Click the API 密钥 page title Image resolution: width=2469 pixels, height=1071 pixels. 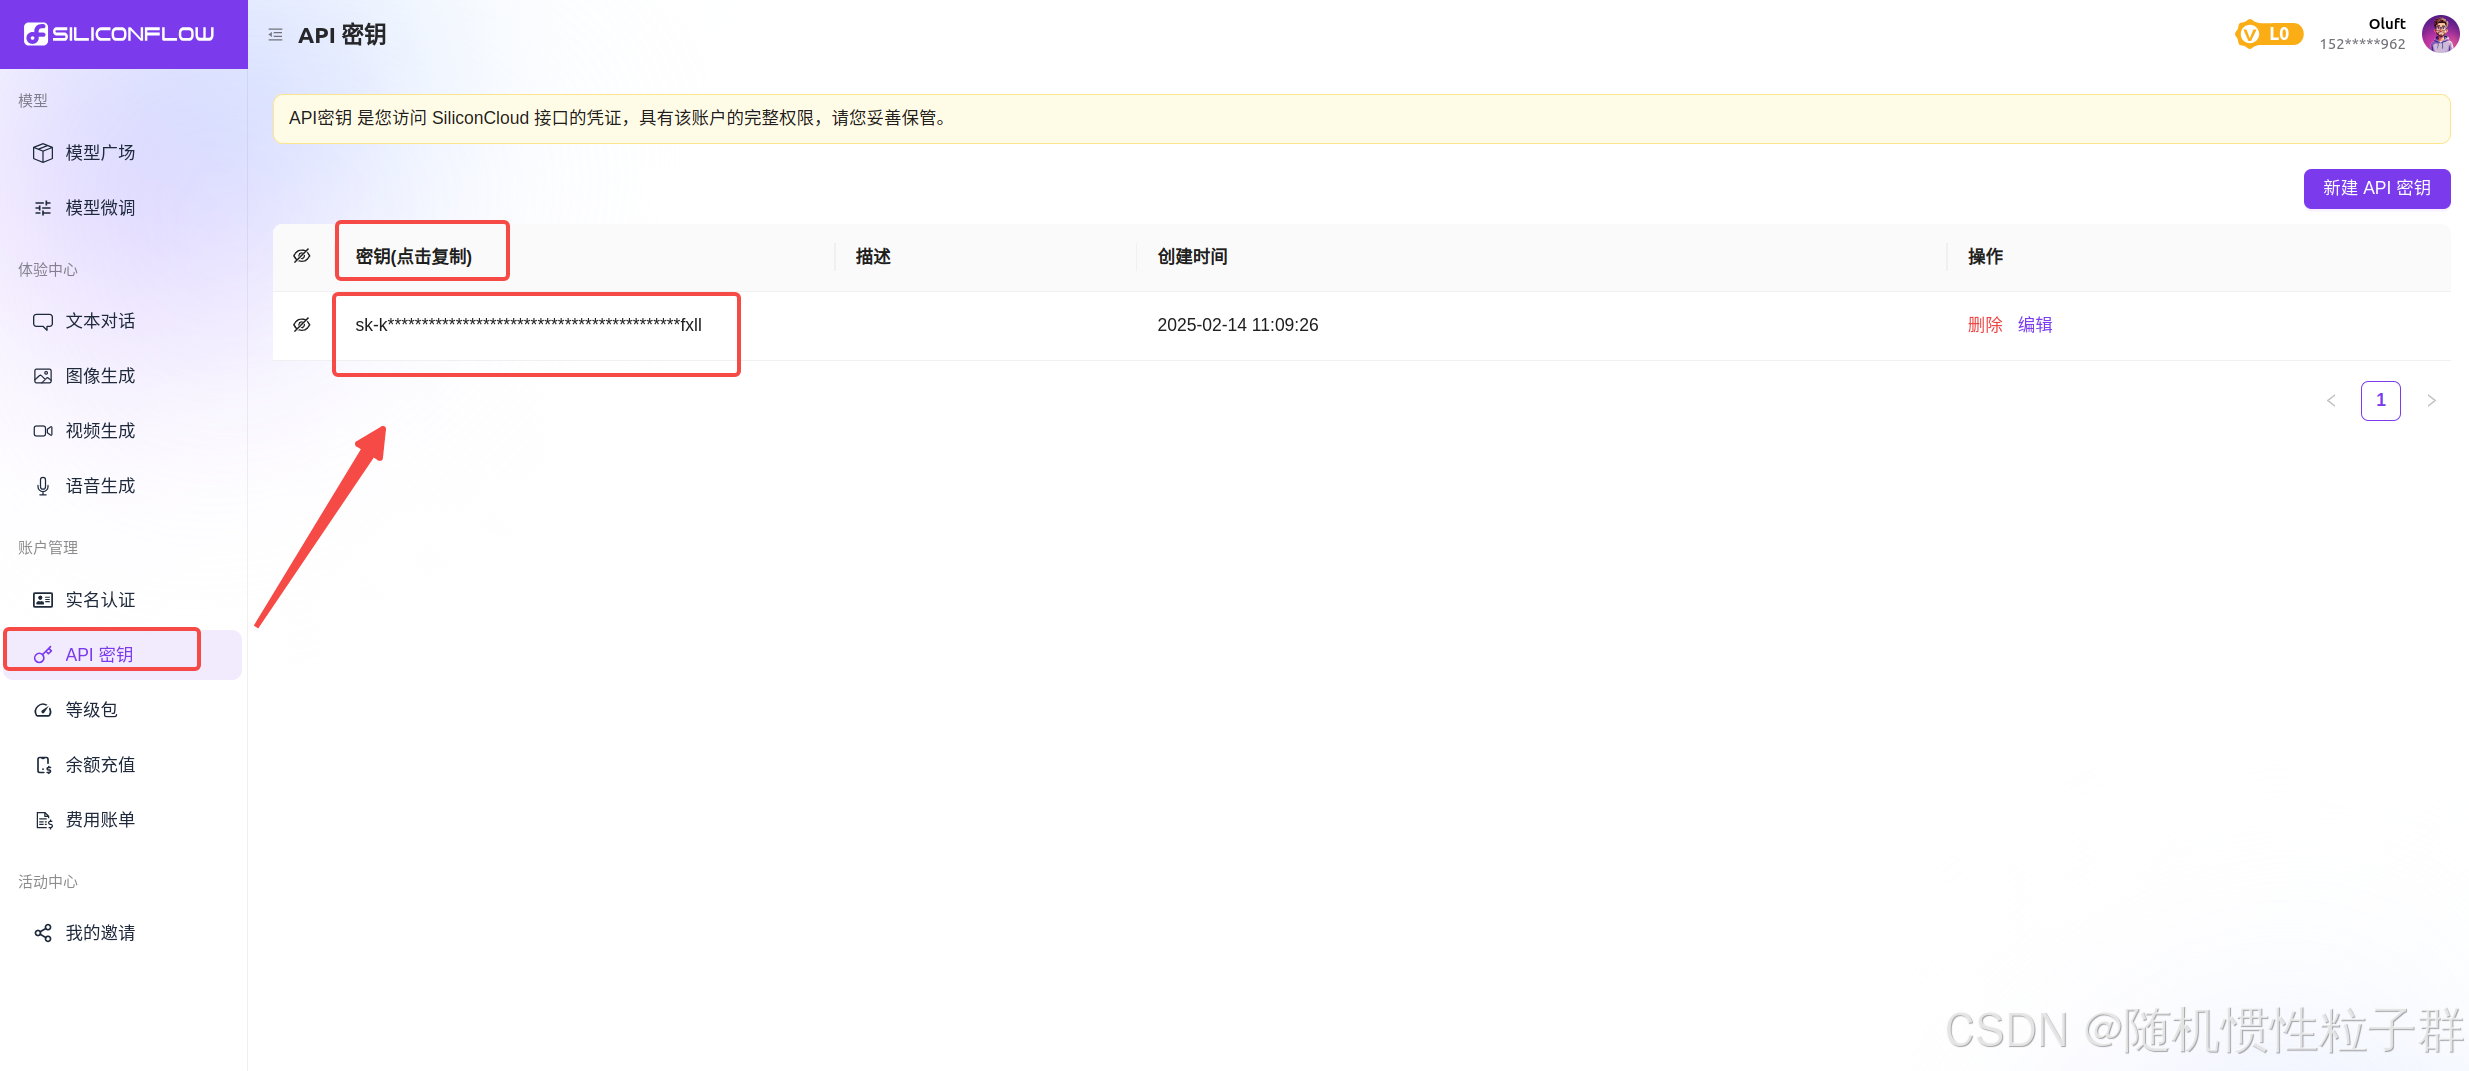click(342, 35)
